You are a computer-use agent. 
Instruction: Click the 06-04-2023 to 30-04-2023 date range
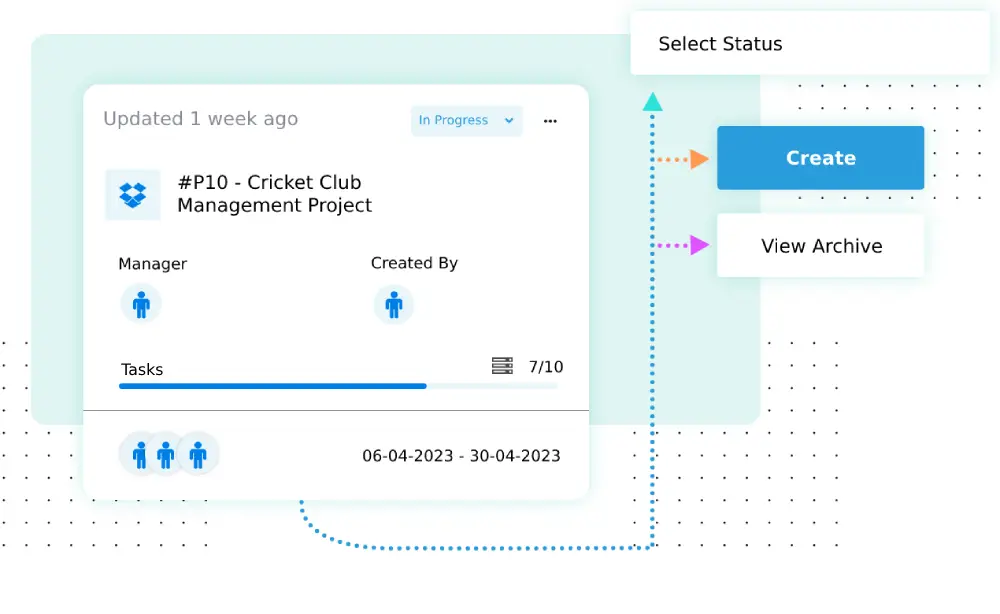[x=461, y=454]
